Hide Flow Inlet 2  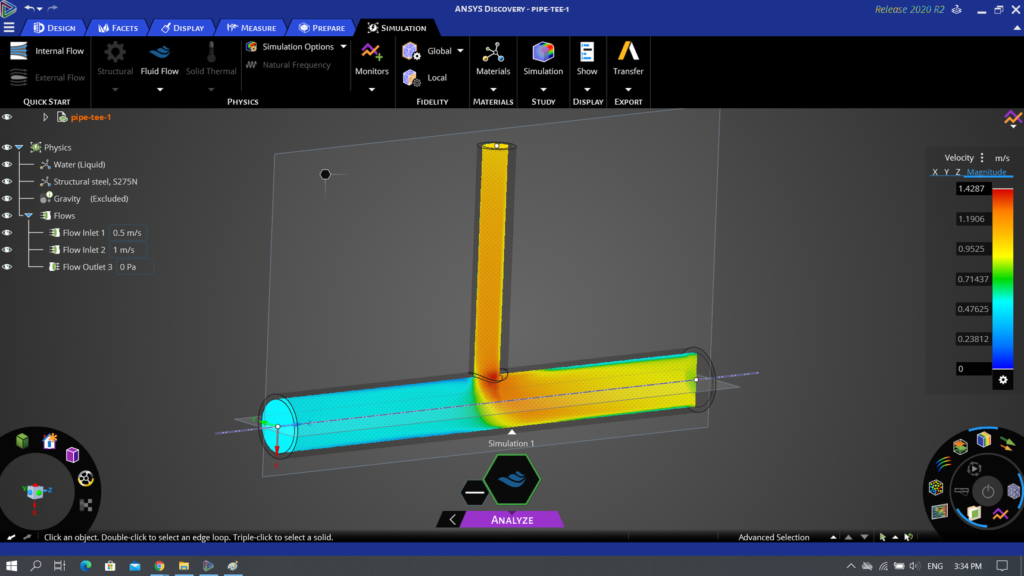(x=7, y=249)
